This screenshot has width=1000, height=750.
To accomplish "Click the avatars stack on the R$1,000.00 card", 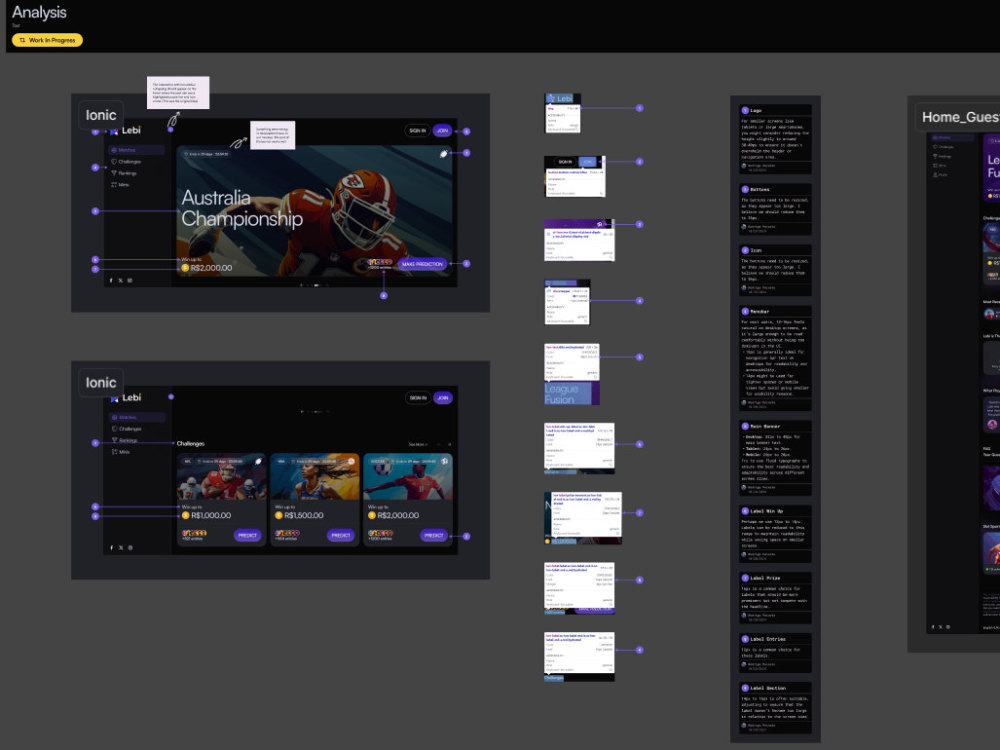I will (194, 533).
